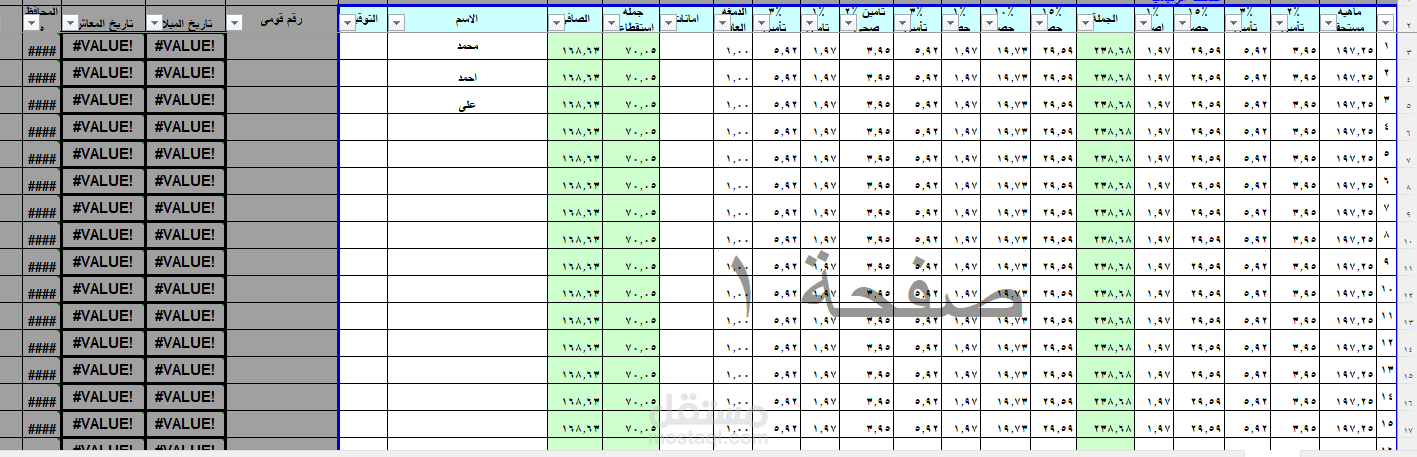Click empty signature cell in محمد's row
This screenshot has height=457, width=1417.
363,46
